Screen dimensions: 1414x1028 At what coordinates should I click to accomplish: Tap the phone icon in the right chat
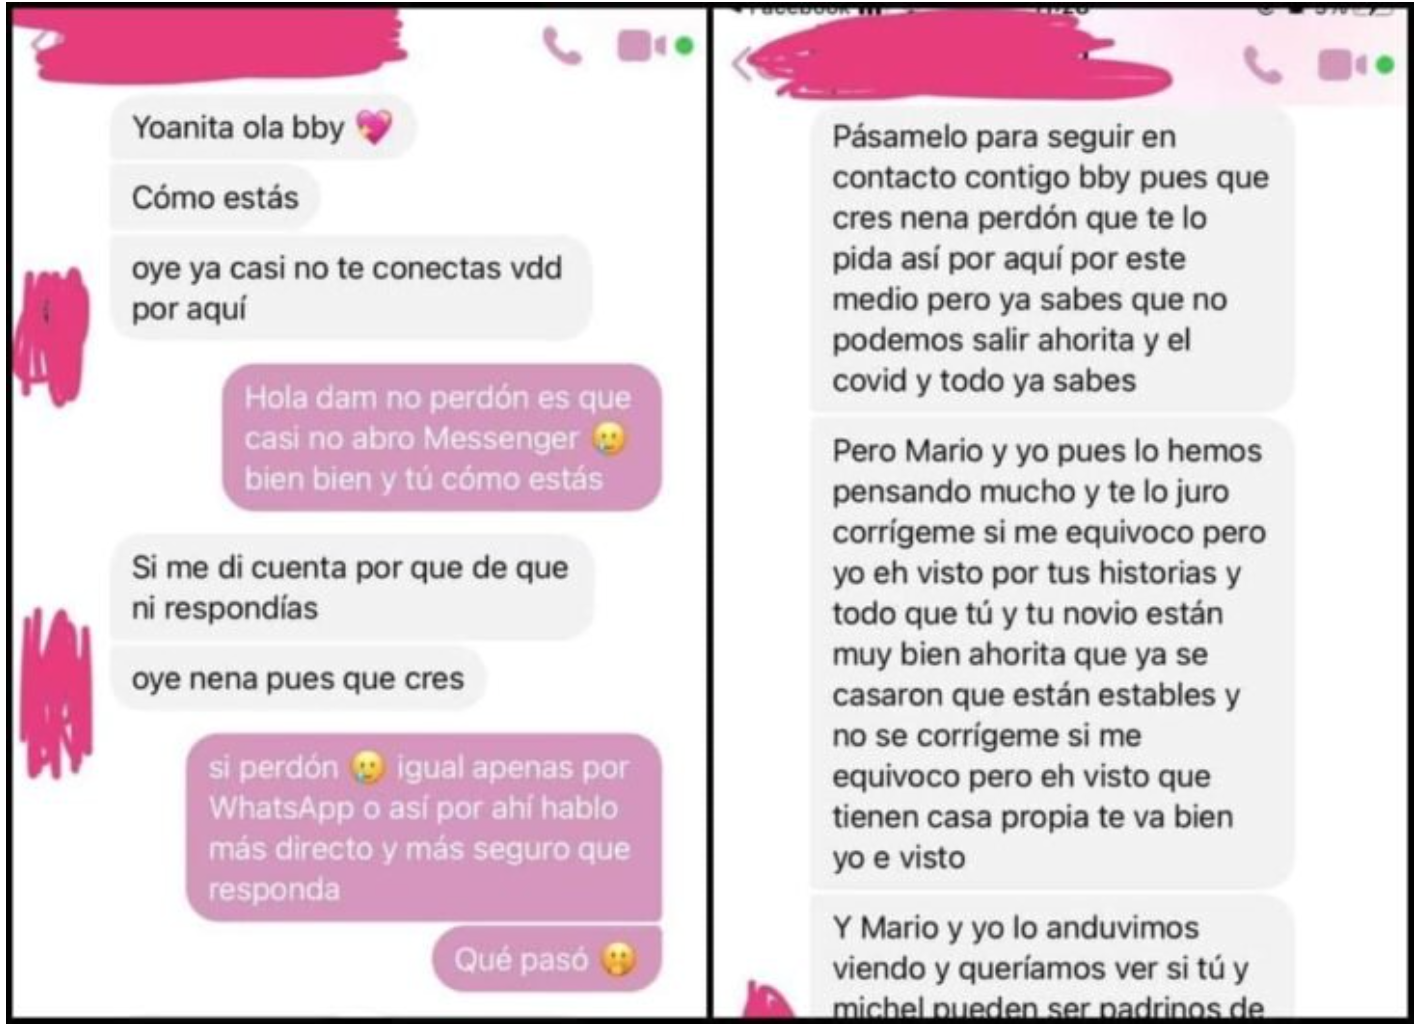pos(1262,66)
